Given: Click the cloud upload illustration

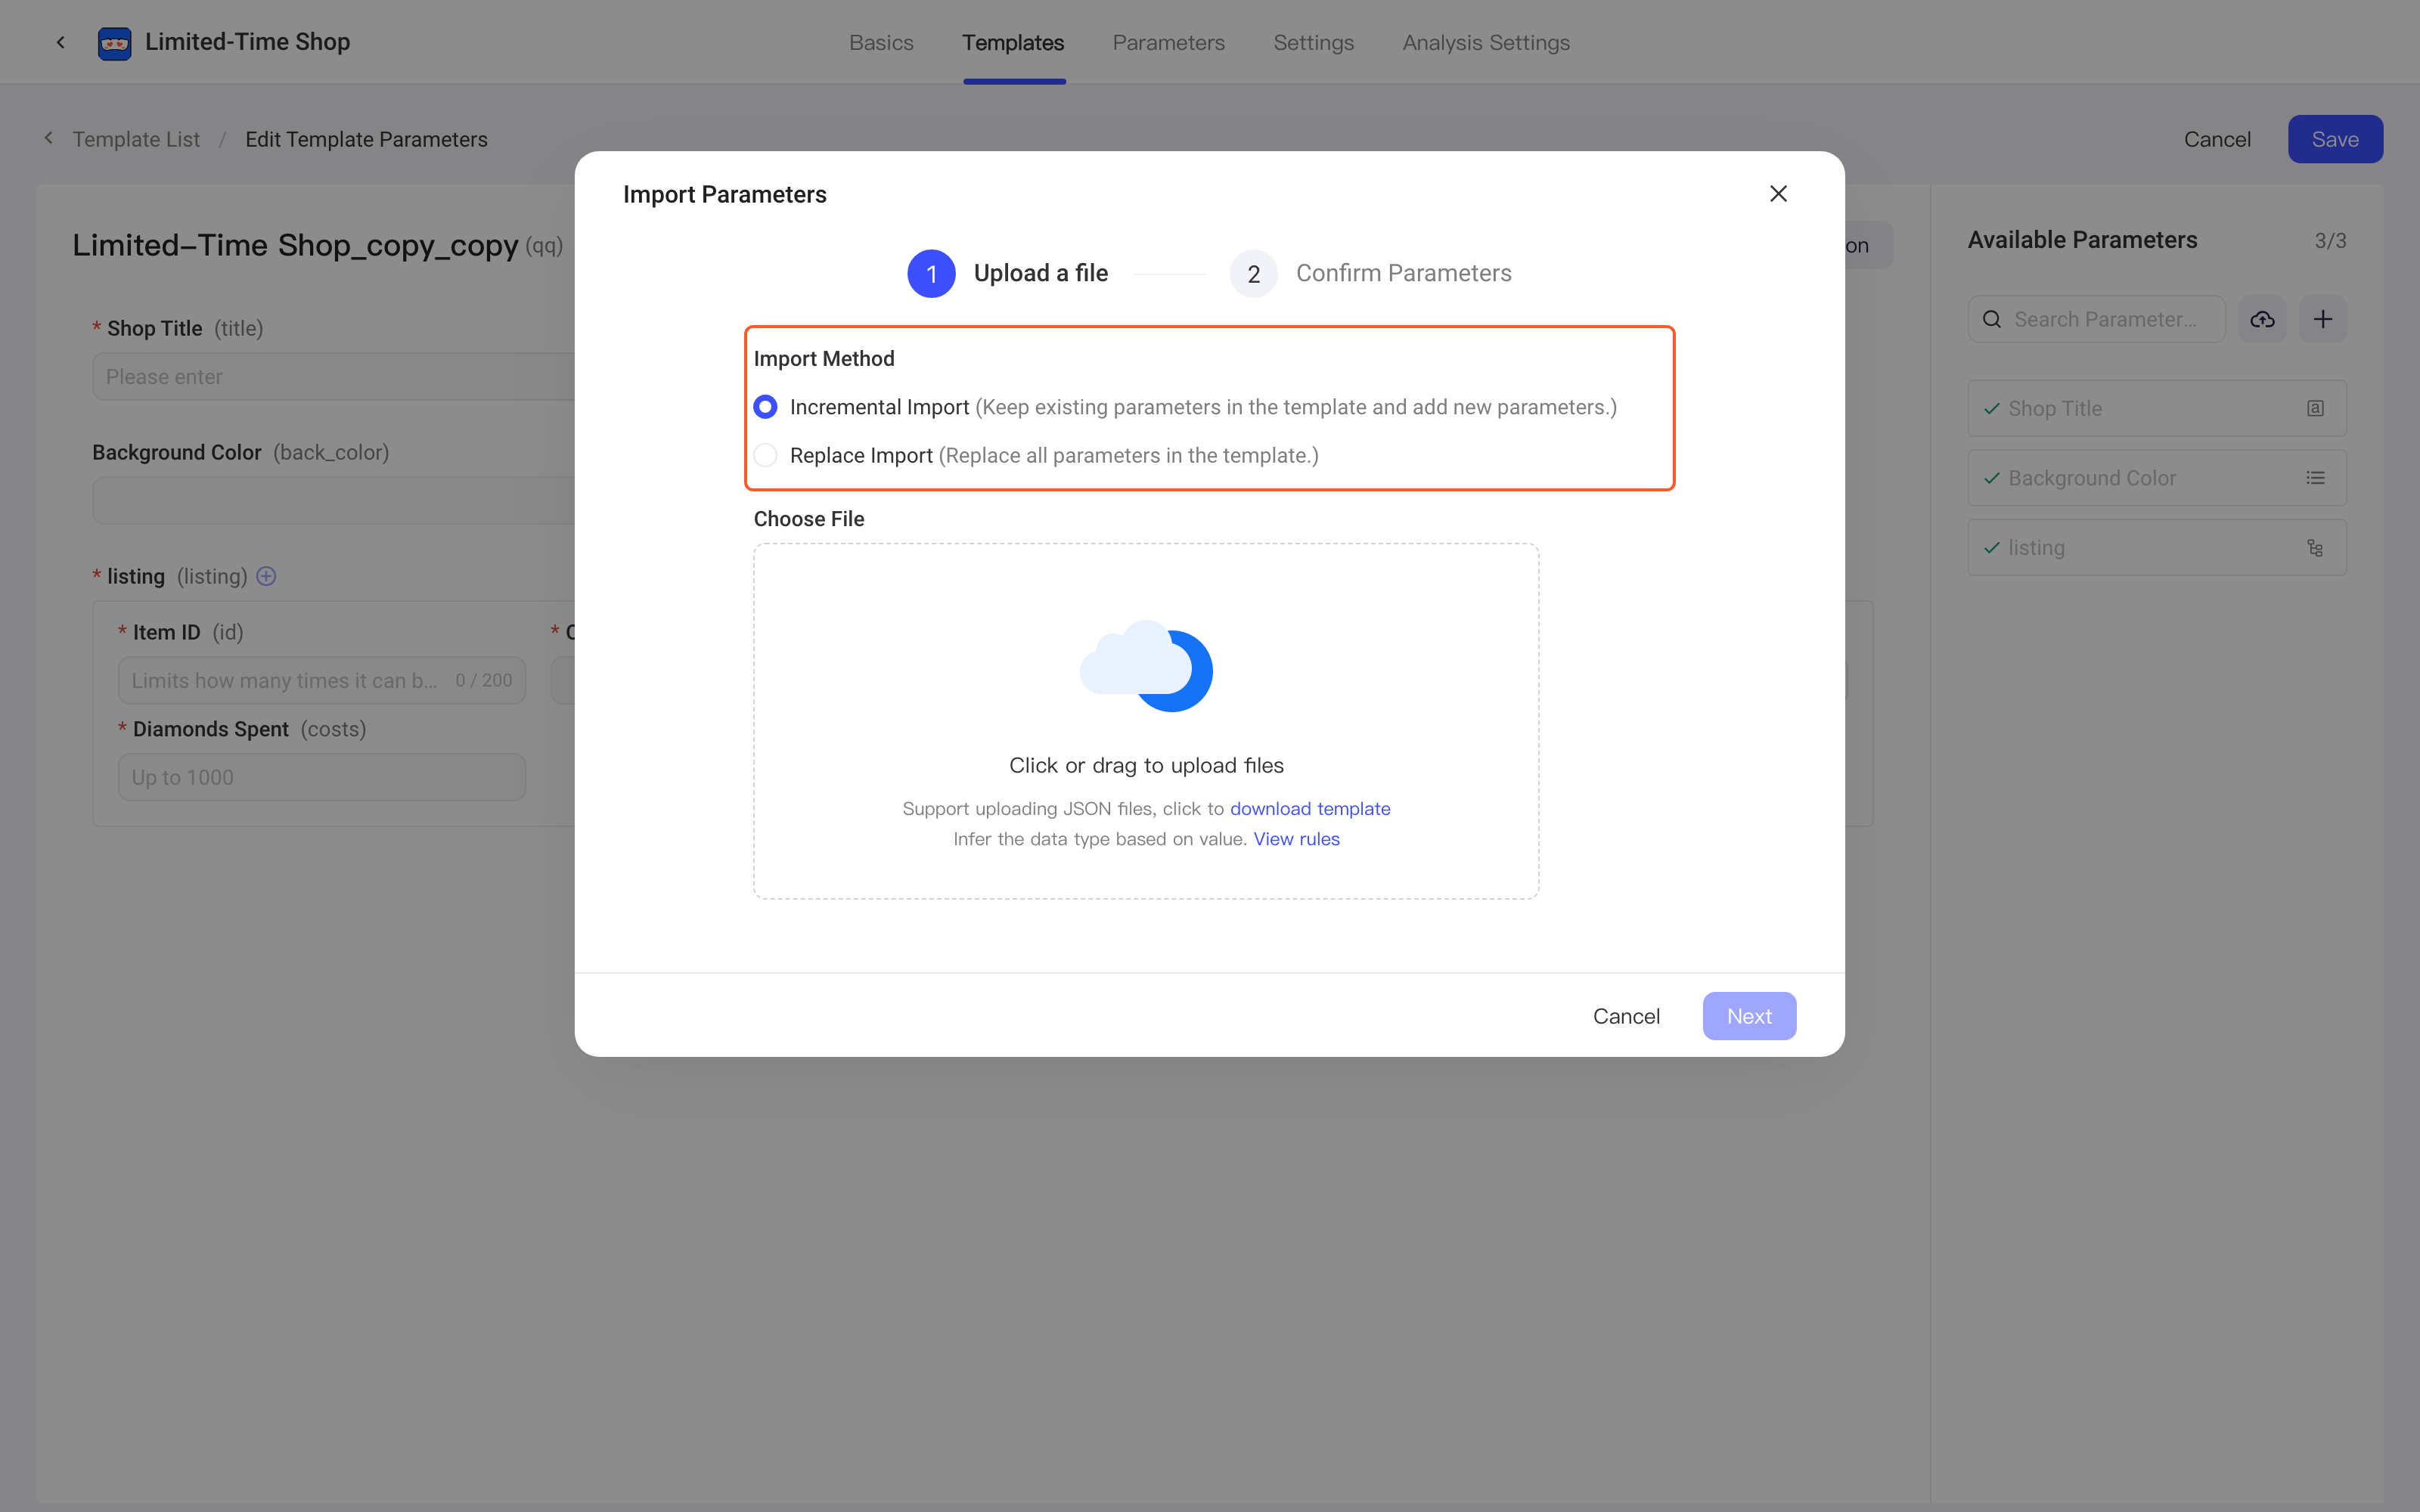Looking at the screenshot, I should click(1146, 666).
